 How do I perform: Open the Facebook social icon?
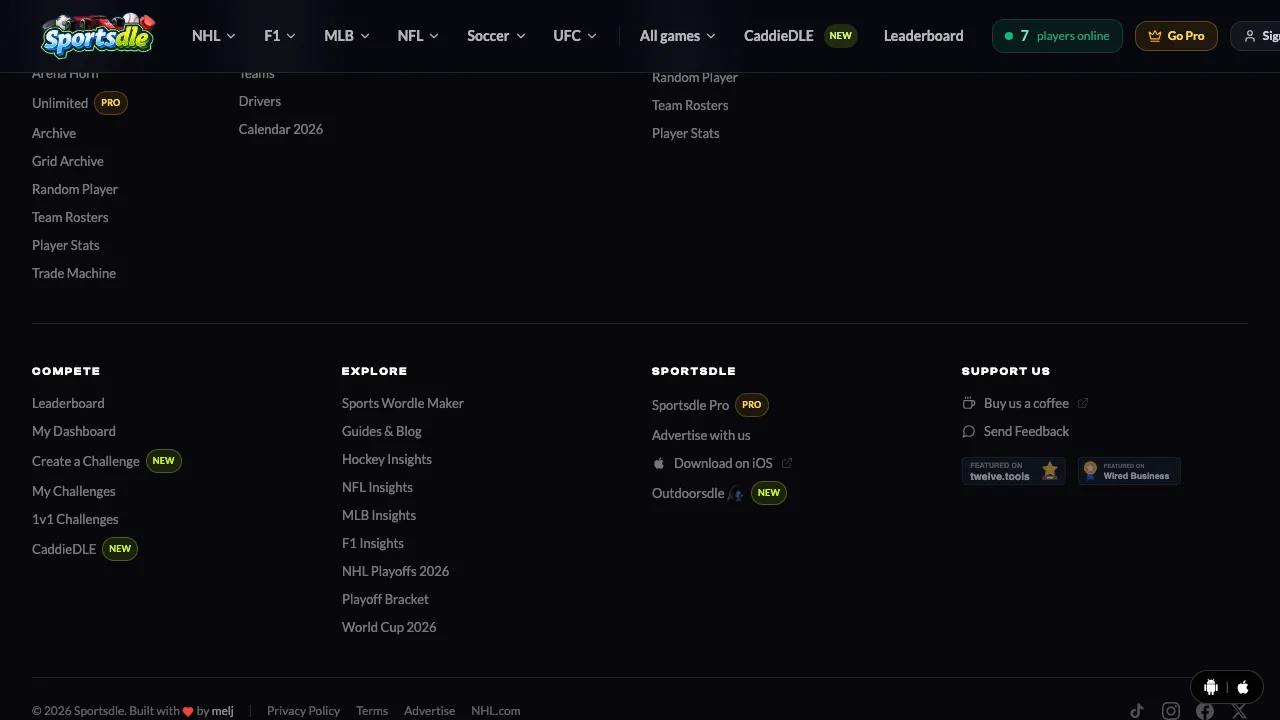pos(1205,711)
